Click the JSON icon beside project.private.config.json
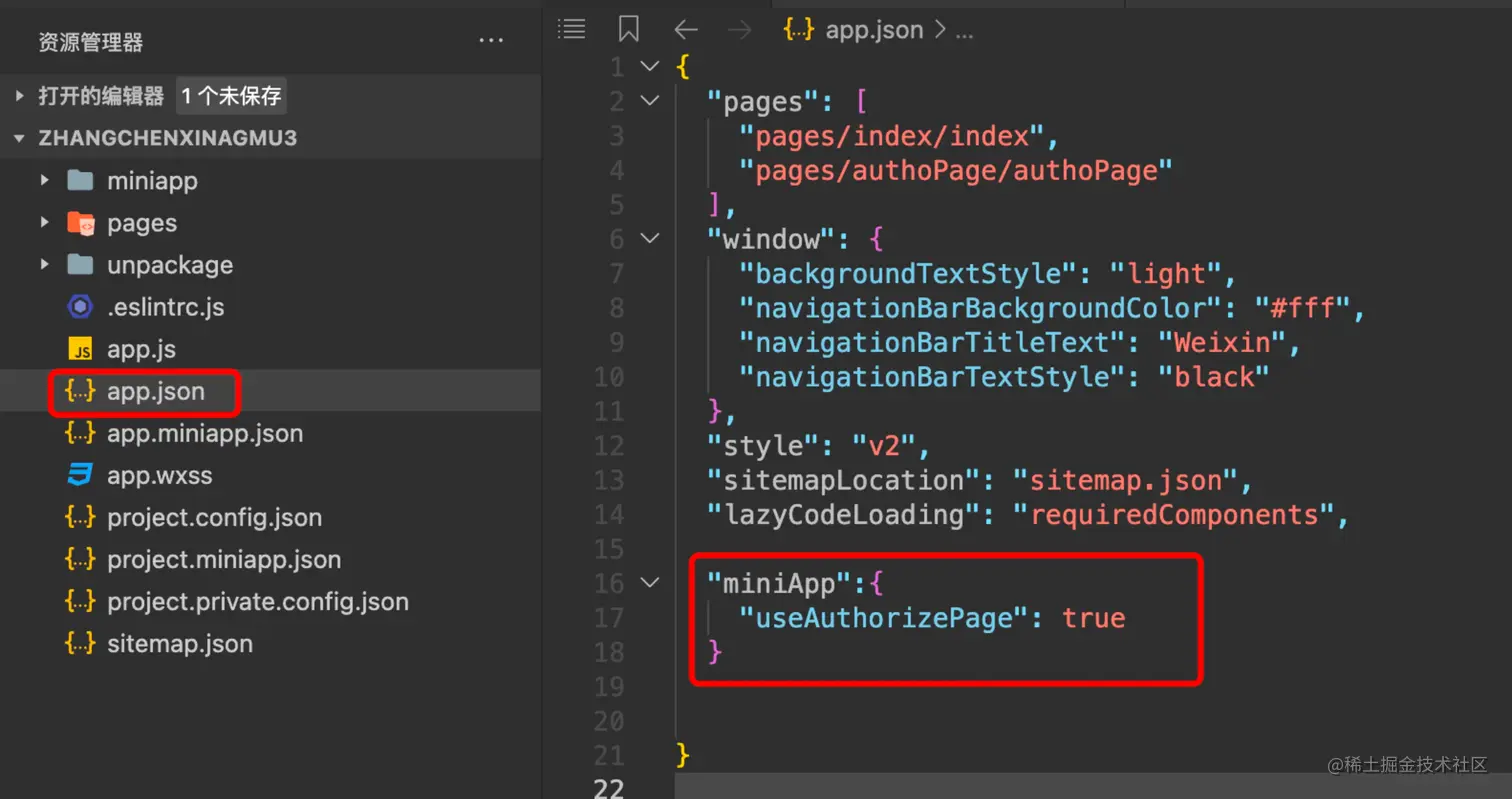The width and height of the screenshot is (1512, 799). pos(80,601)
